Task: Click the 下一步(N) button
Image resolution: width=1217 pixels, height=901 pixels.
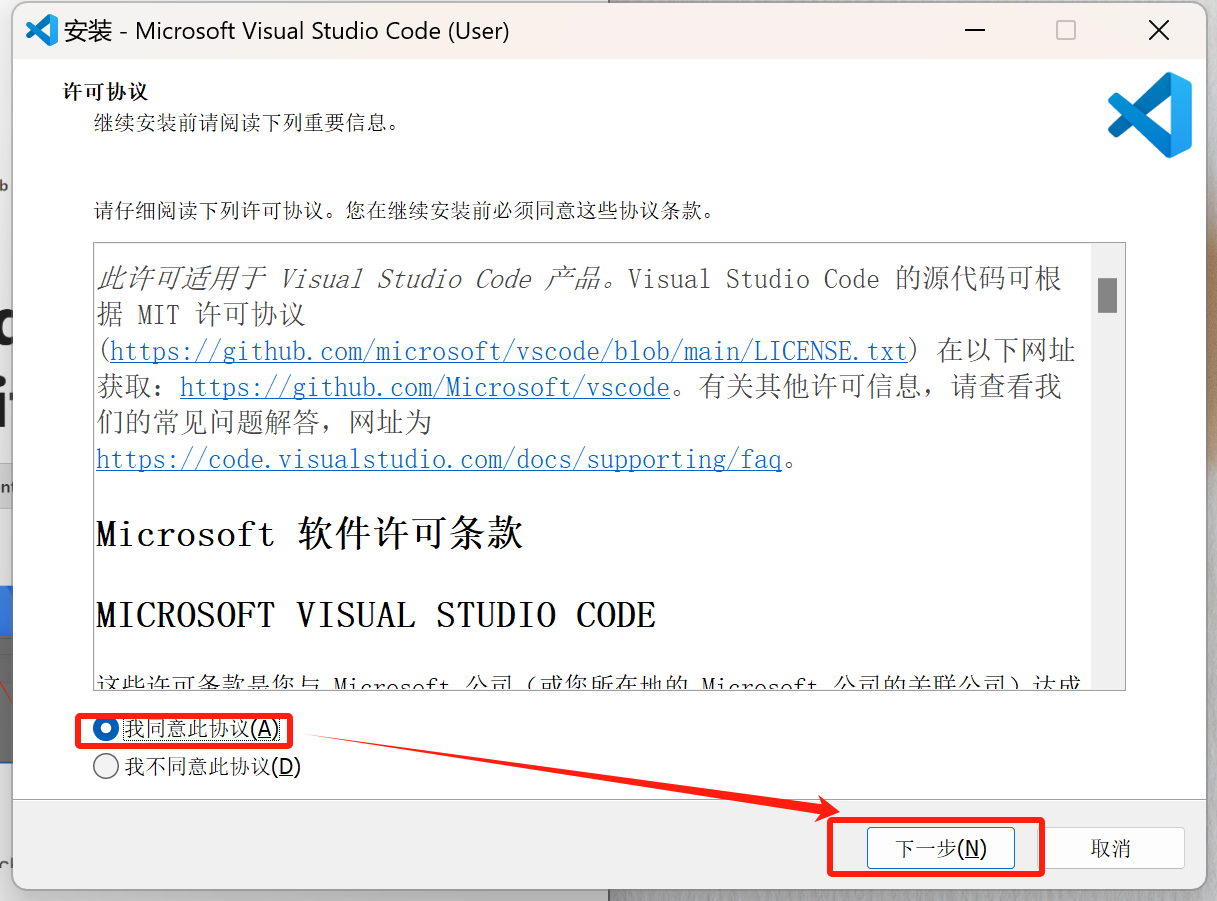Action: click(940, 849)
